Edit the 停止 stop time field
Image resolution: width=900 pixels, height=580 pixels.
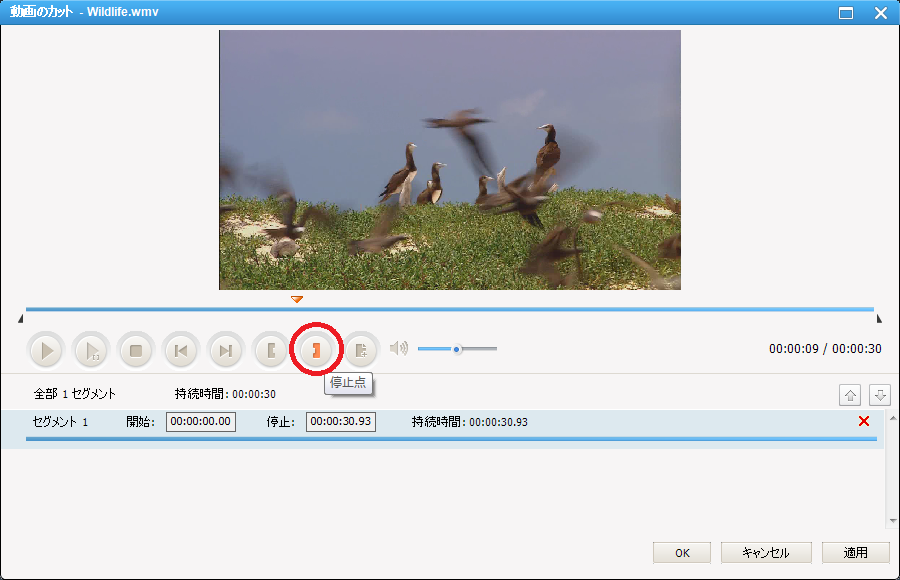[341, 422]
